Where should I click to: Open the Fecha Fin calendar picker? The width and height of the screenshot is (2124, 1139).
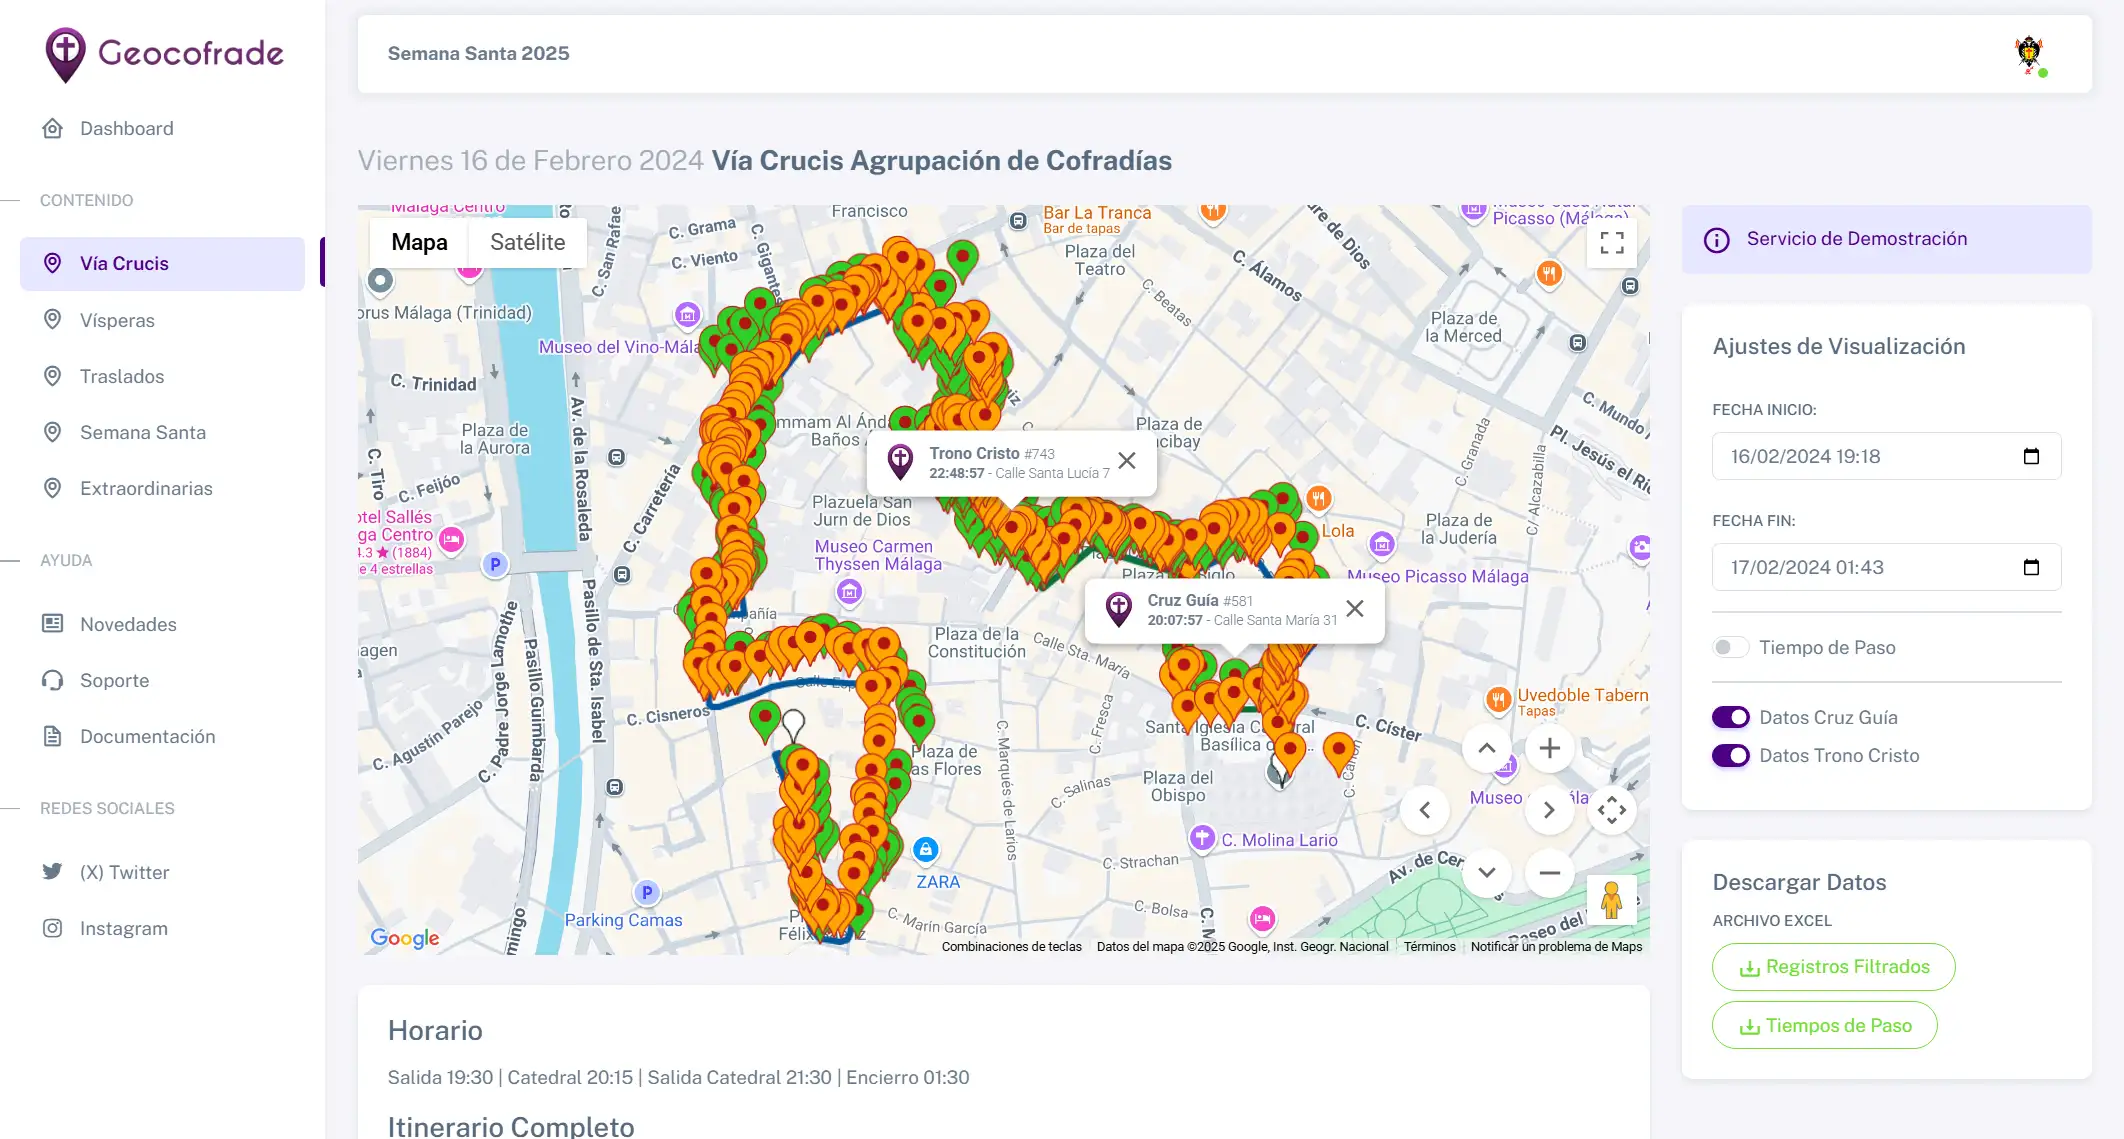tap(2031, 567)
